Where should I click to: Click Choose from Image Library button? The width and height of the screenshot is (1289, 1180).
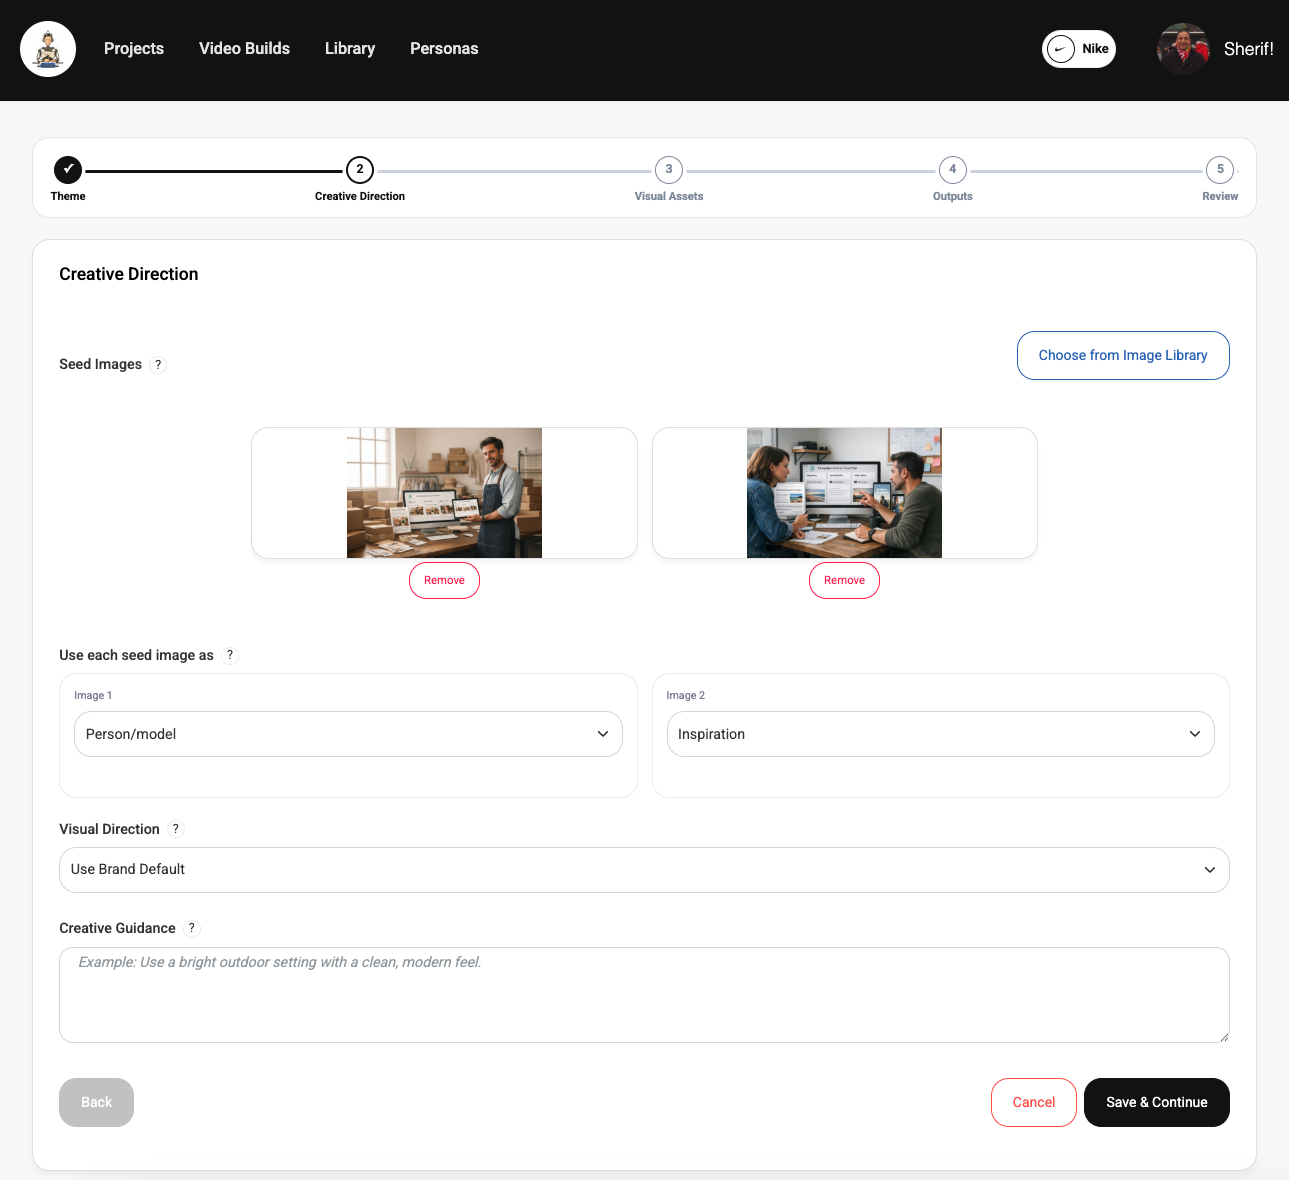pos(1123,355)
